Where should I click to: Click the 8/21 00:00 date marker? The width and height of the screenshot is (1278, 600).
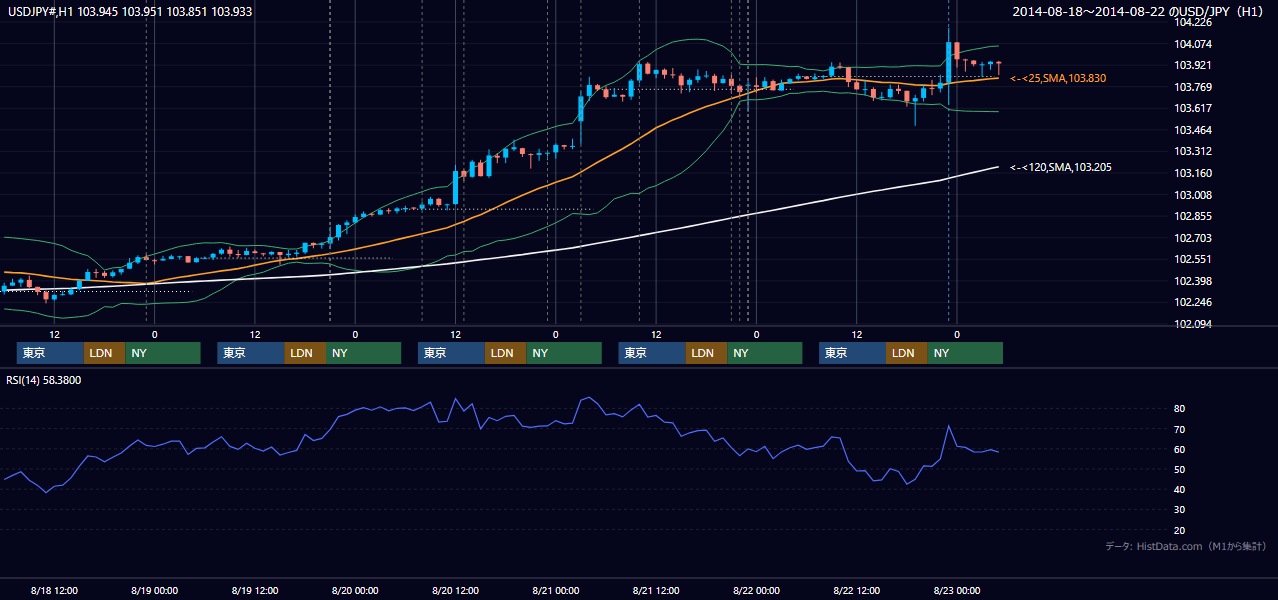(555, 590)
